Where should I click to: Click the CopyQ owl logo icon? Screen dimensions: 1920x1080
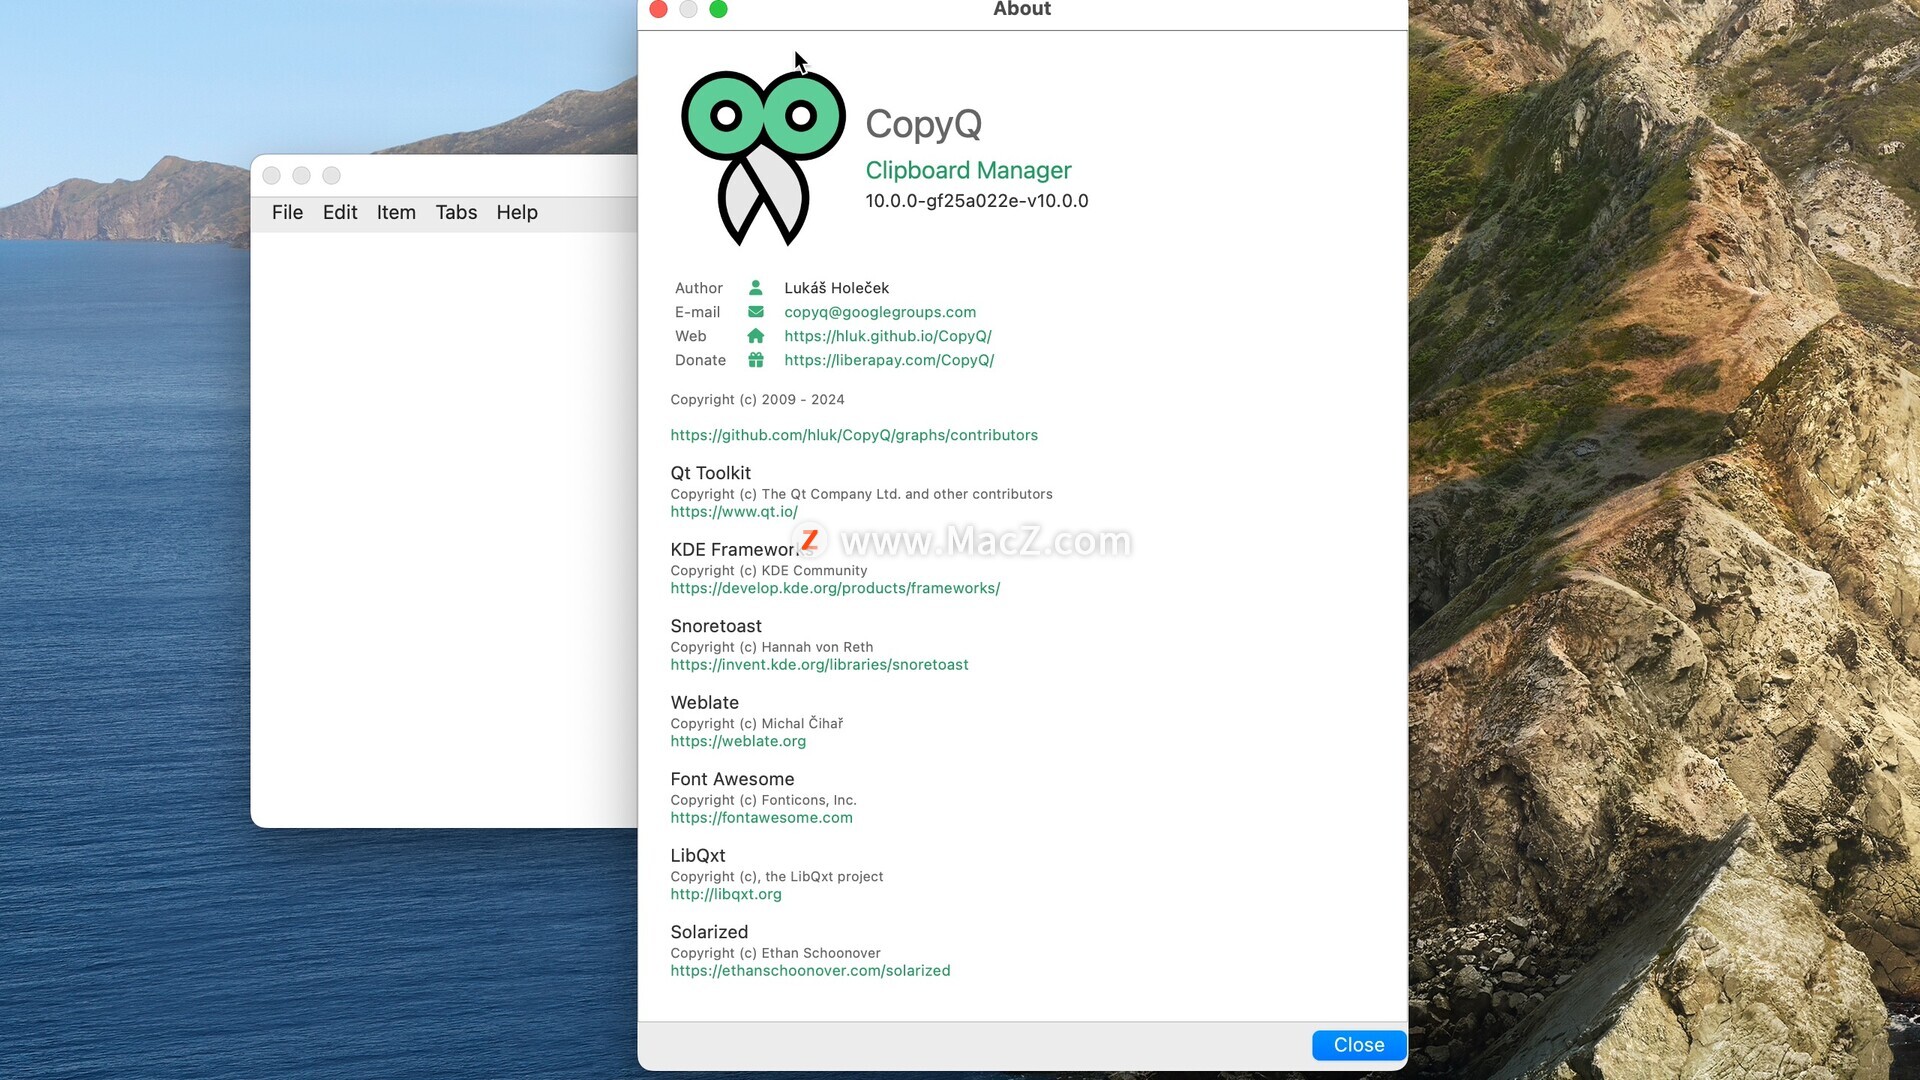763,158
